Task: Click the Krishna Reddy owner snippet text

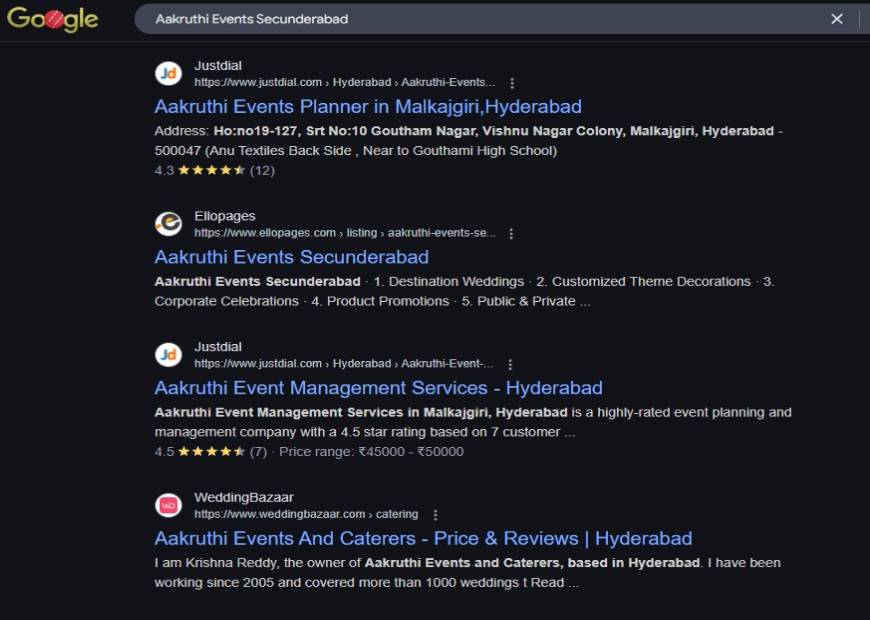Action: [x=467, y=572]
